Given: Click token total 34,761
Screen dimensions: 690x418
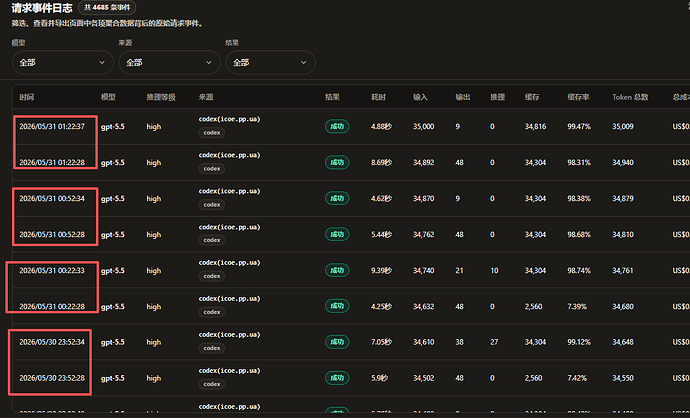Looking at the screenshot, I should tap(623, 271).
